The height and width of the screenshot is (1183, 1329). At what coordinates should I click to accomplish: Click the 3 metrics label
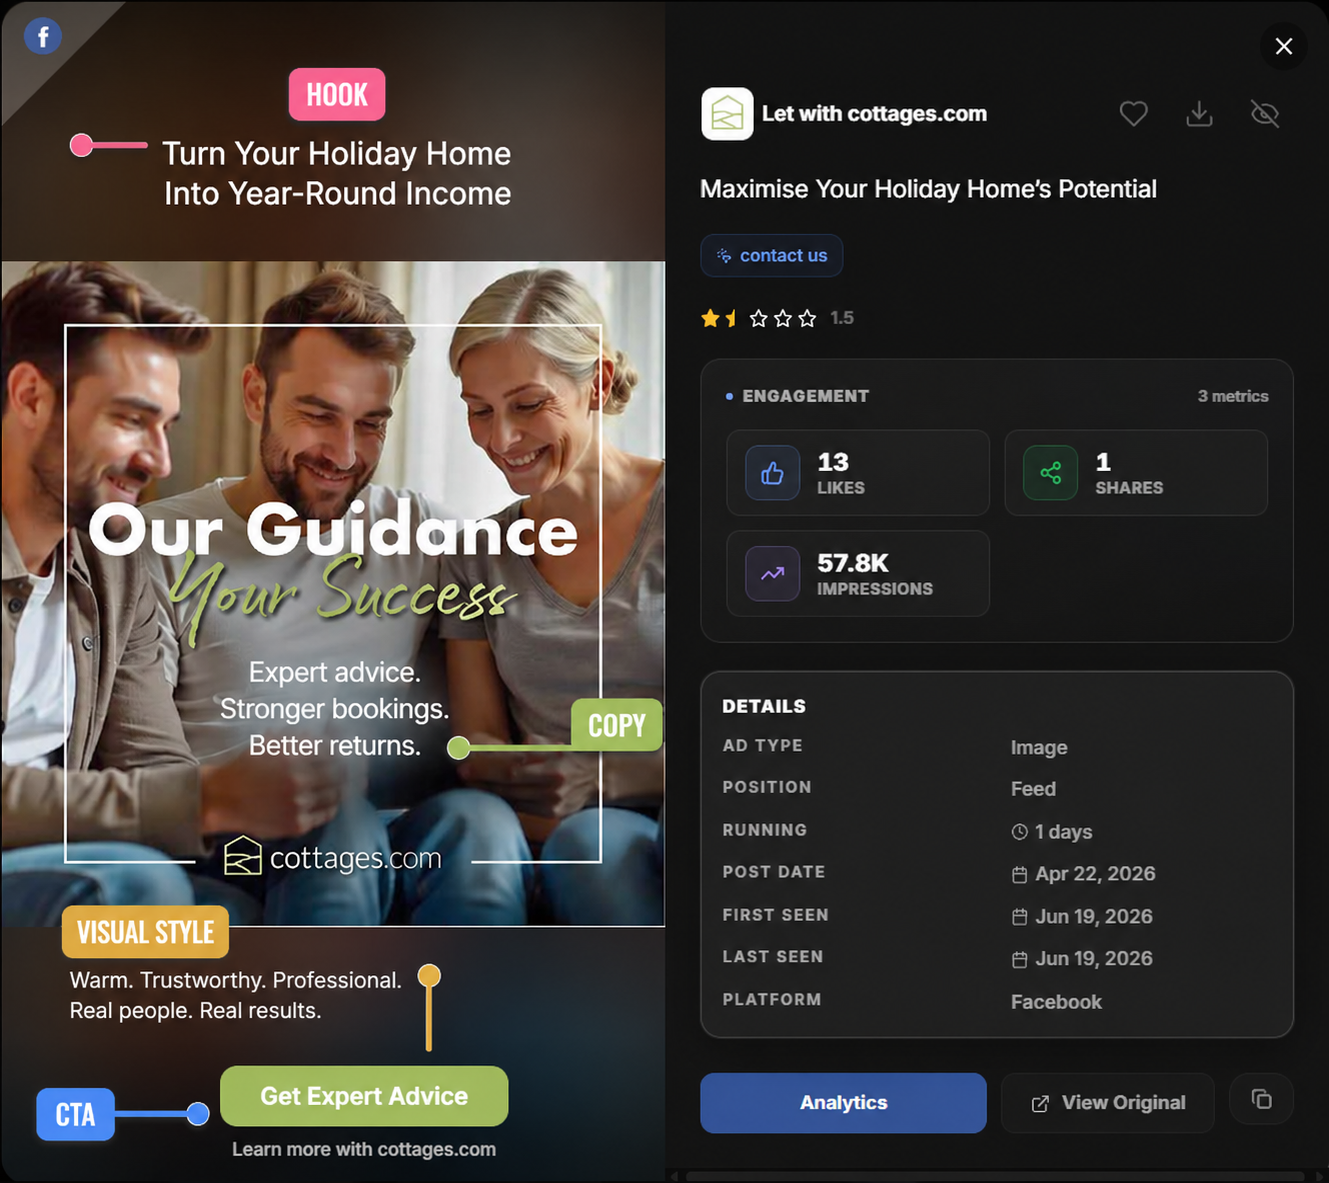click(x=1233, y=396)
